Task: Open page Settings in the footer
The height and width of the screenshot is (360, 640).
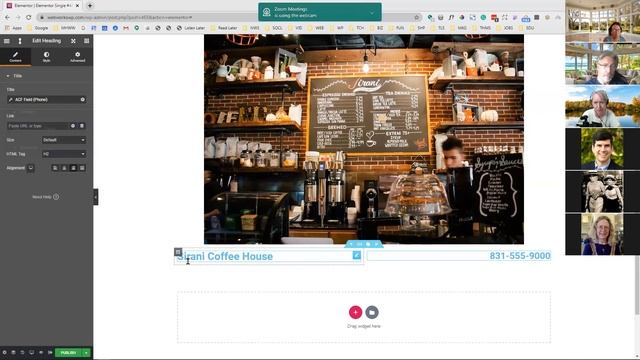Action: coord(4,353)
